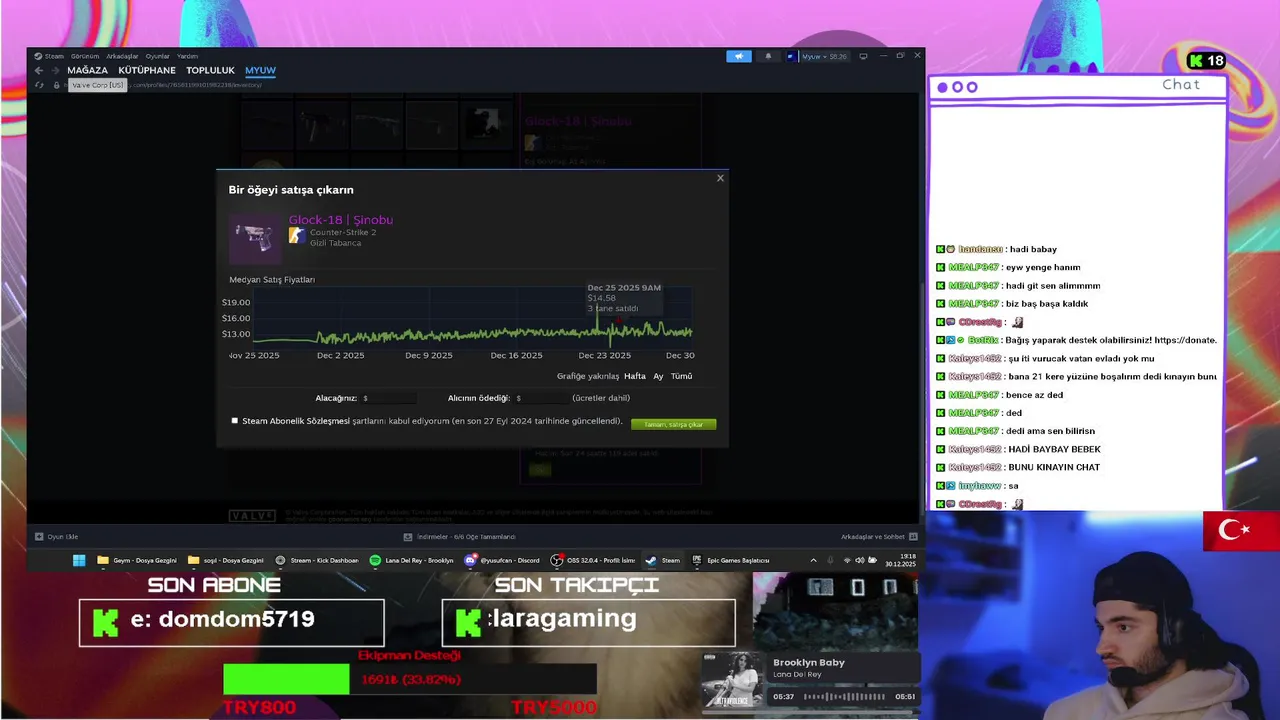
Task: Click Brooklyn Baby song title
Action: click(x=809, y=662)
